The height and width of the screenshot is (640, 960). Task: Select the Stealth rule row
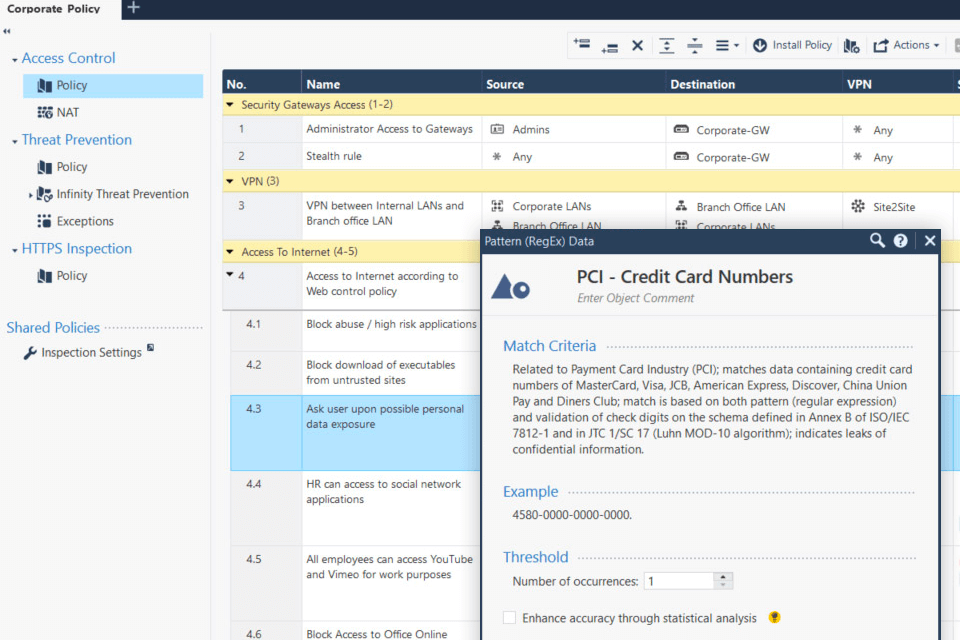(x=334, y=156)
